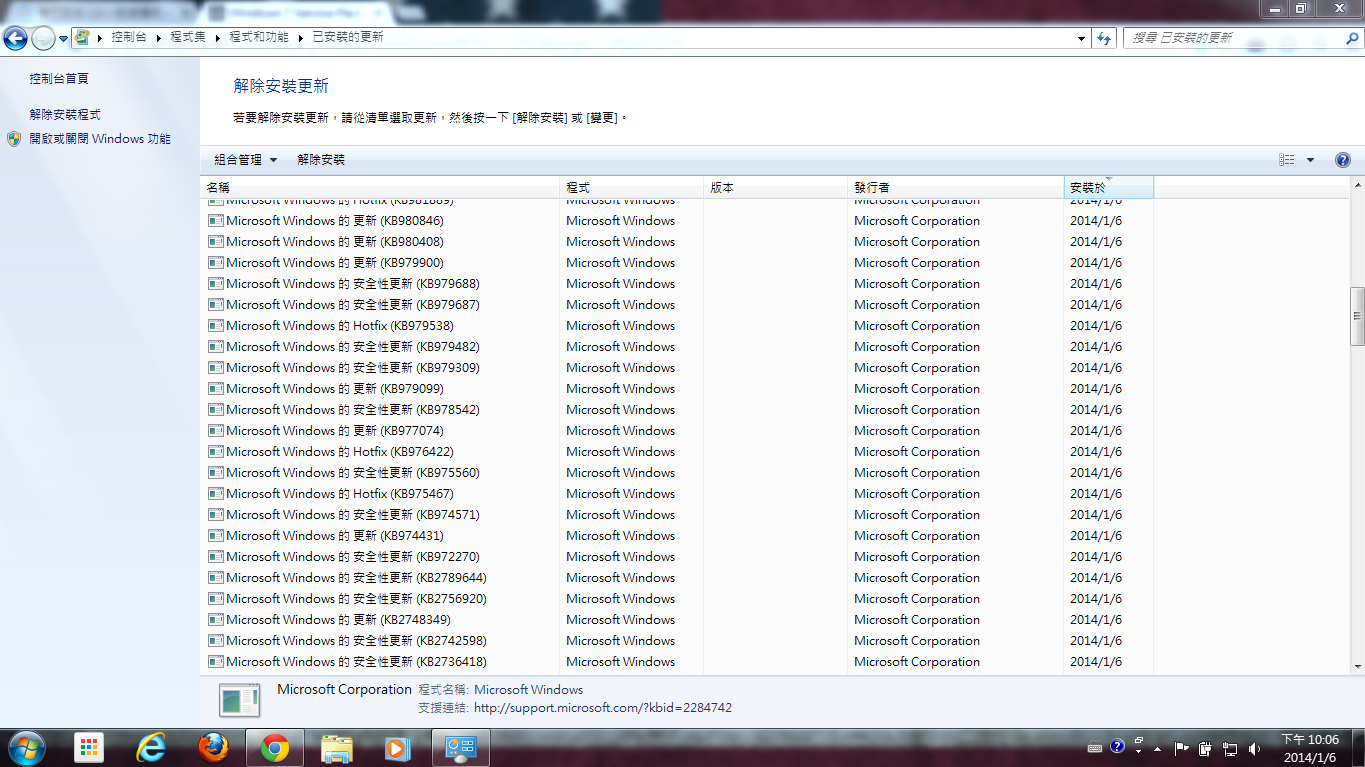Launch Google Chrome from the taskbar

coord(275,748)
